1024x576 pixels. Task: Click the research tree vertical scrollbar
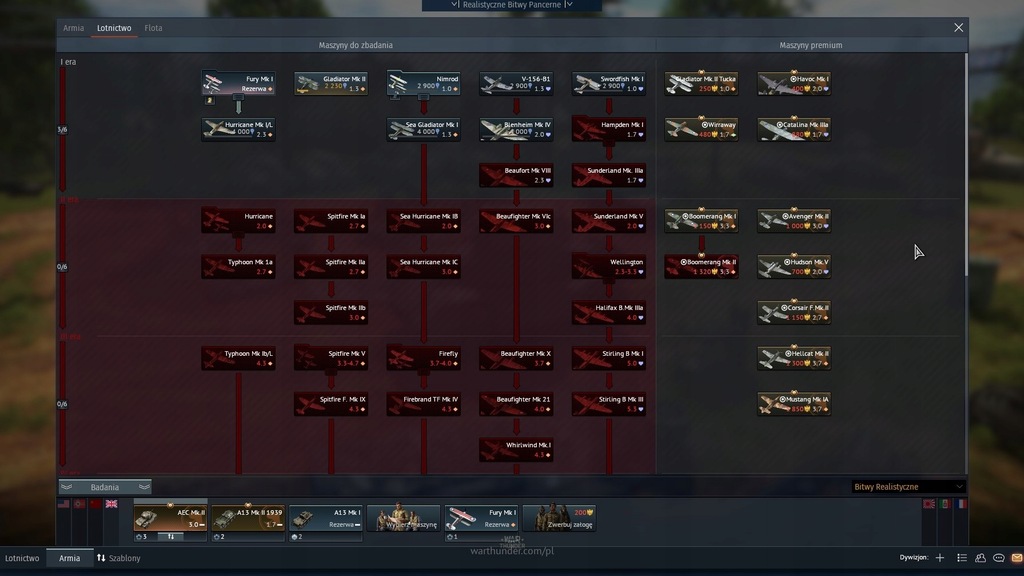tap(966, 163)
